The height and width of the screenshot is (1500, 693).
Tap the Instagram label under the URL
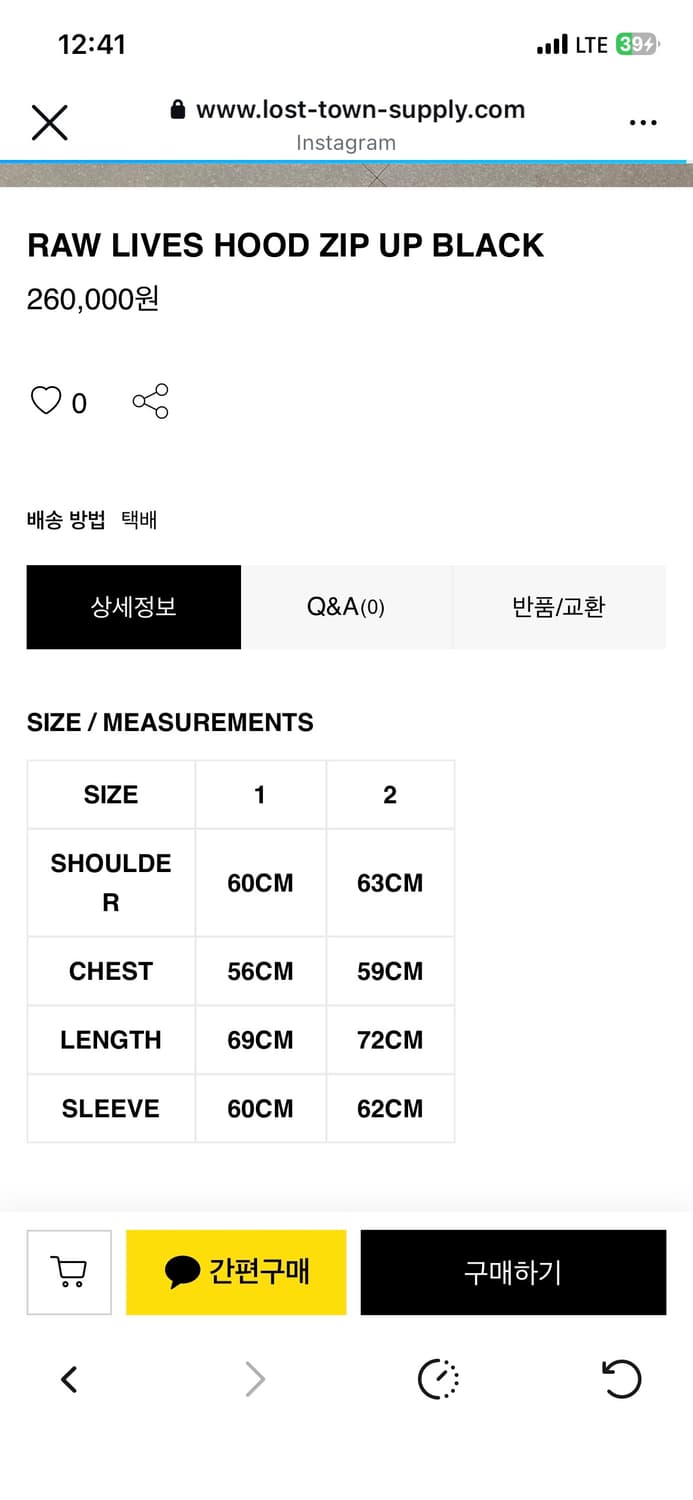(x=346, y=142)
